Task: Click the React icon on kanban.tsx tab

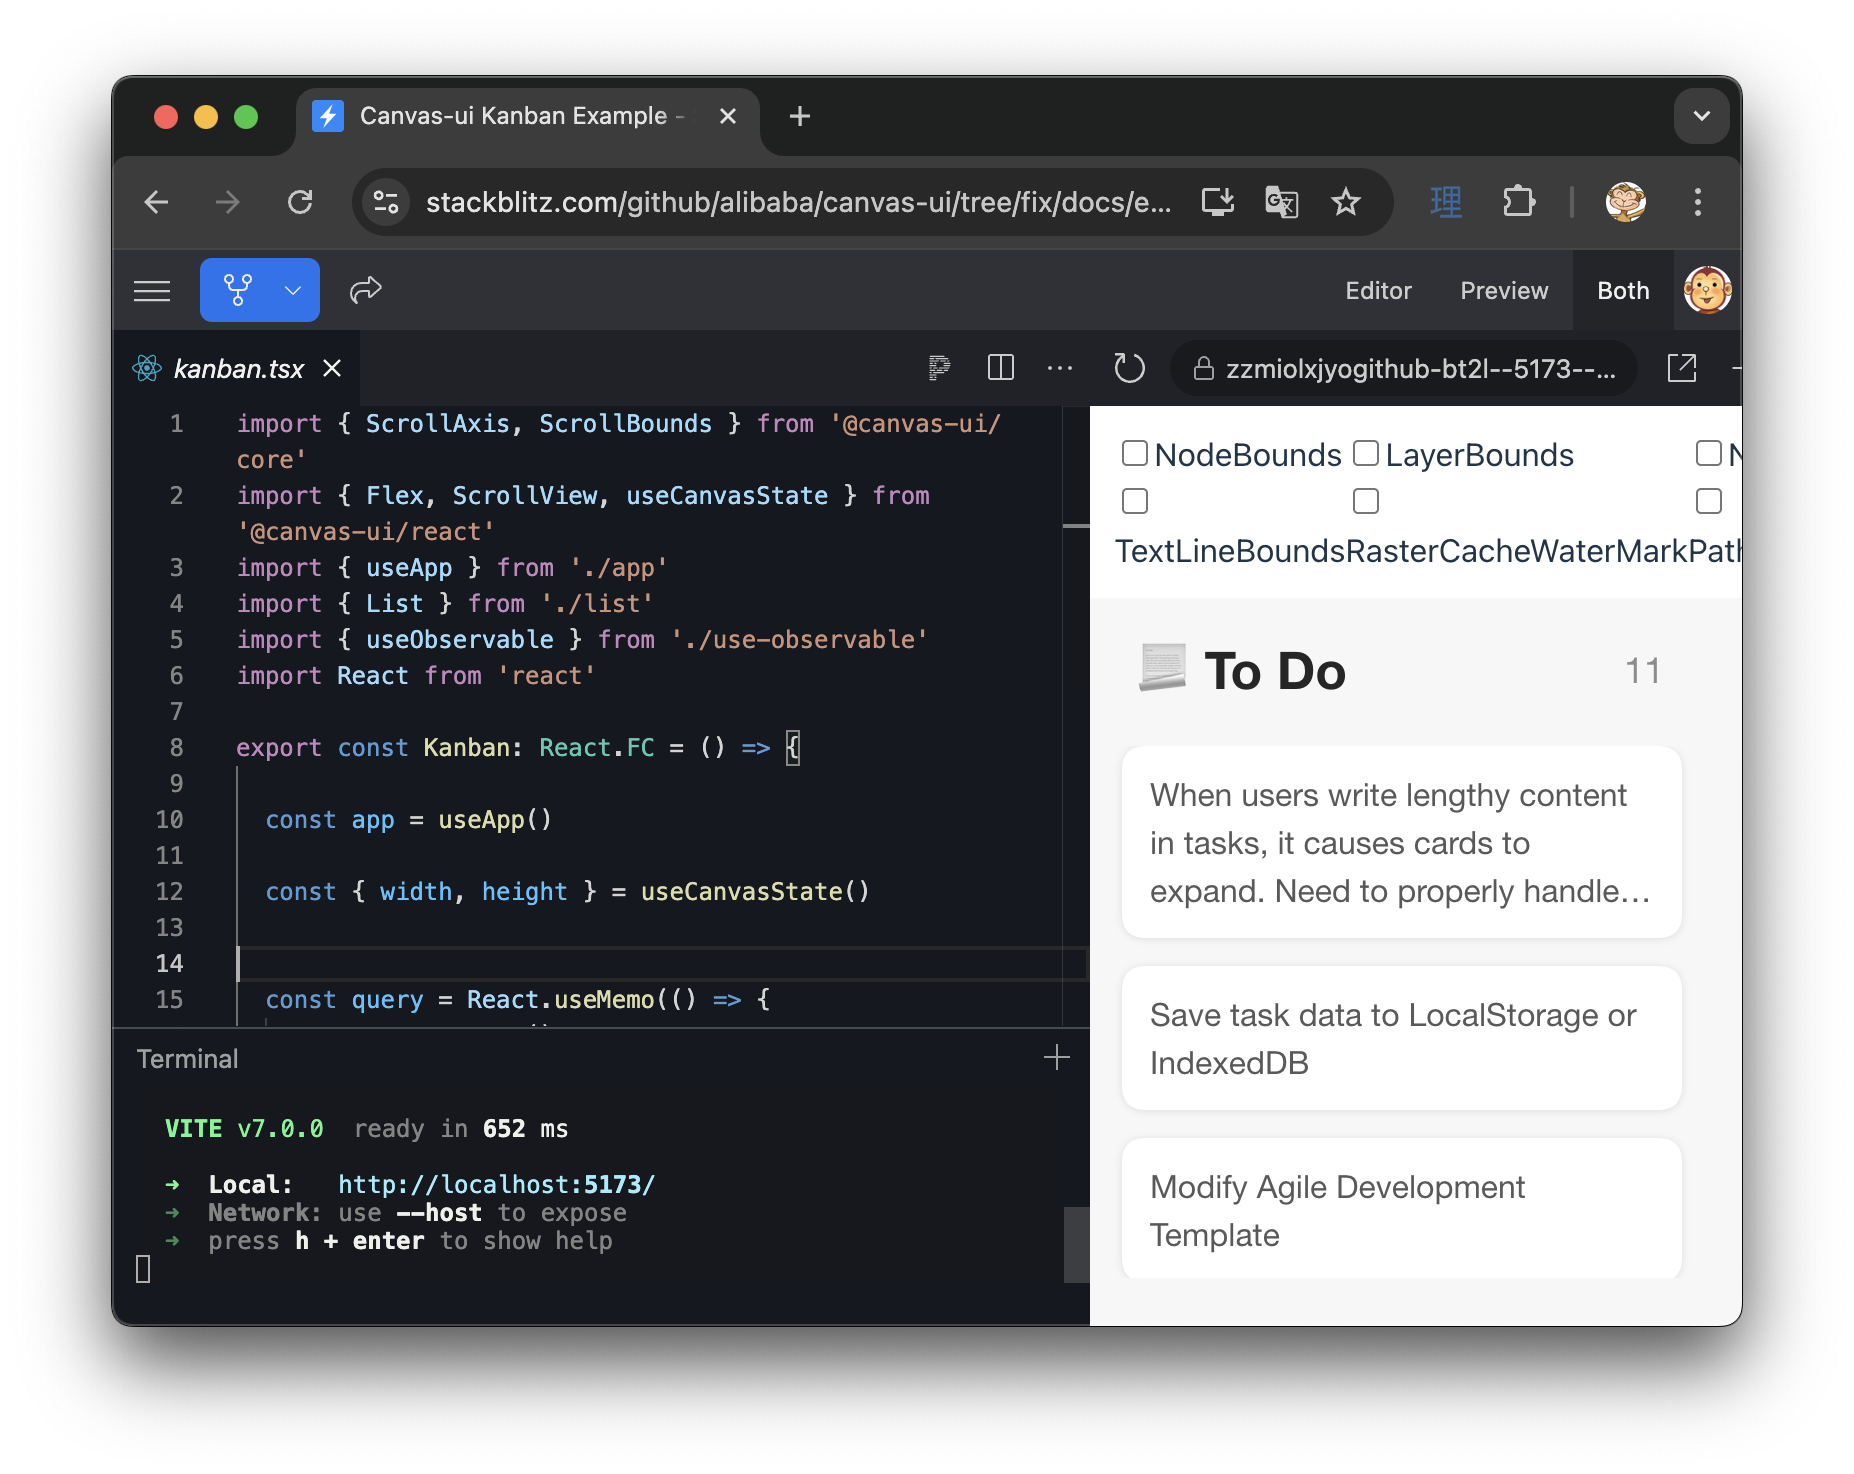Action: click(x=147, y=369)
